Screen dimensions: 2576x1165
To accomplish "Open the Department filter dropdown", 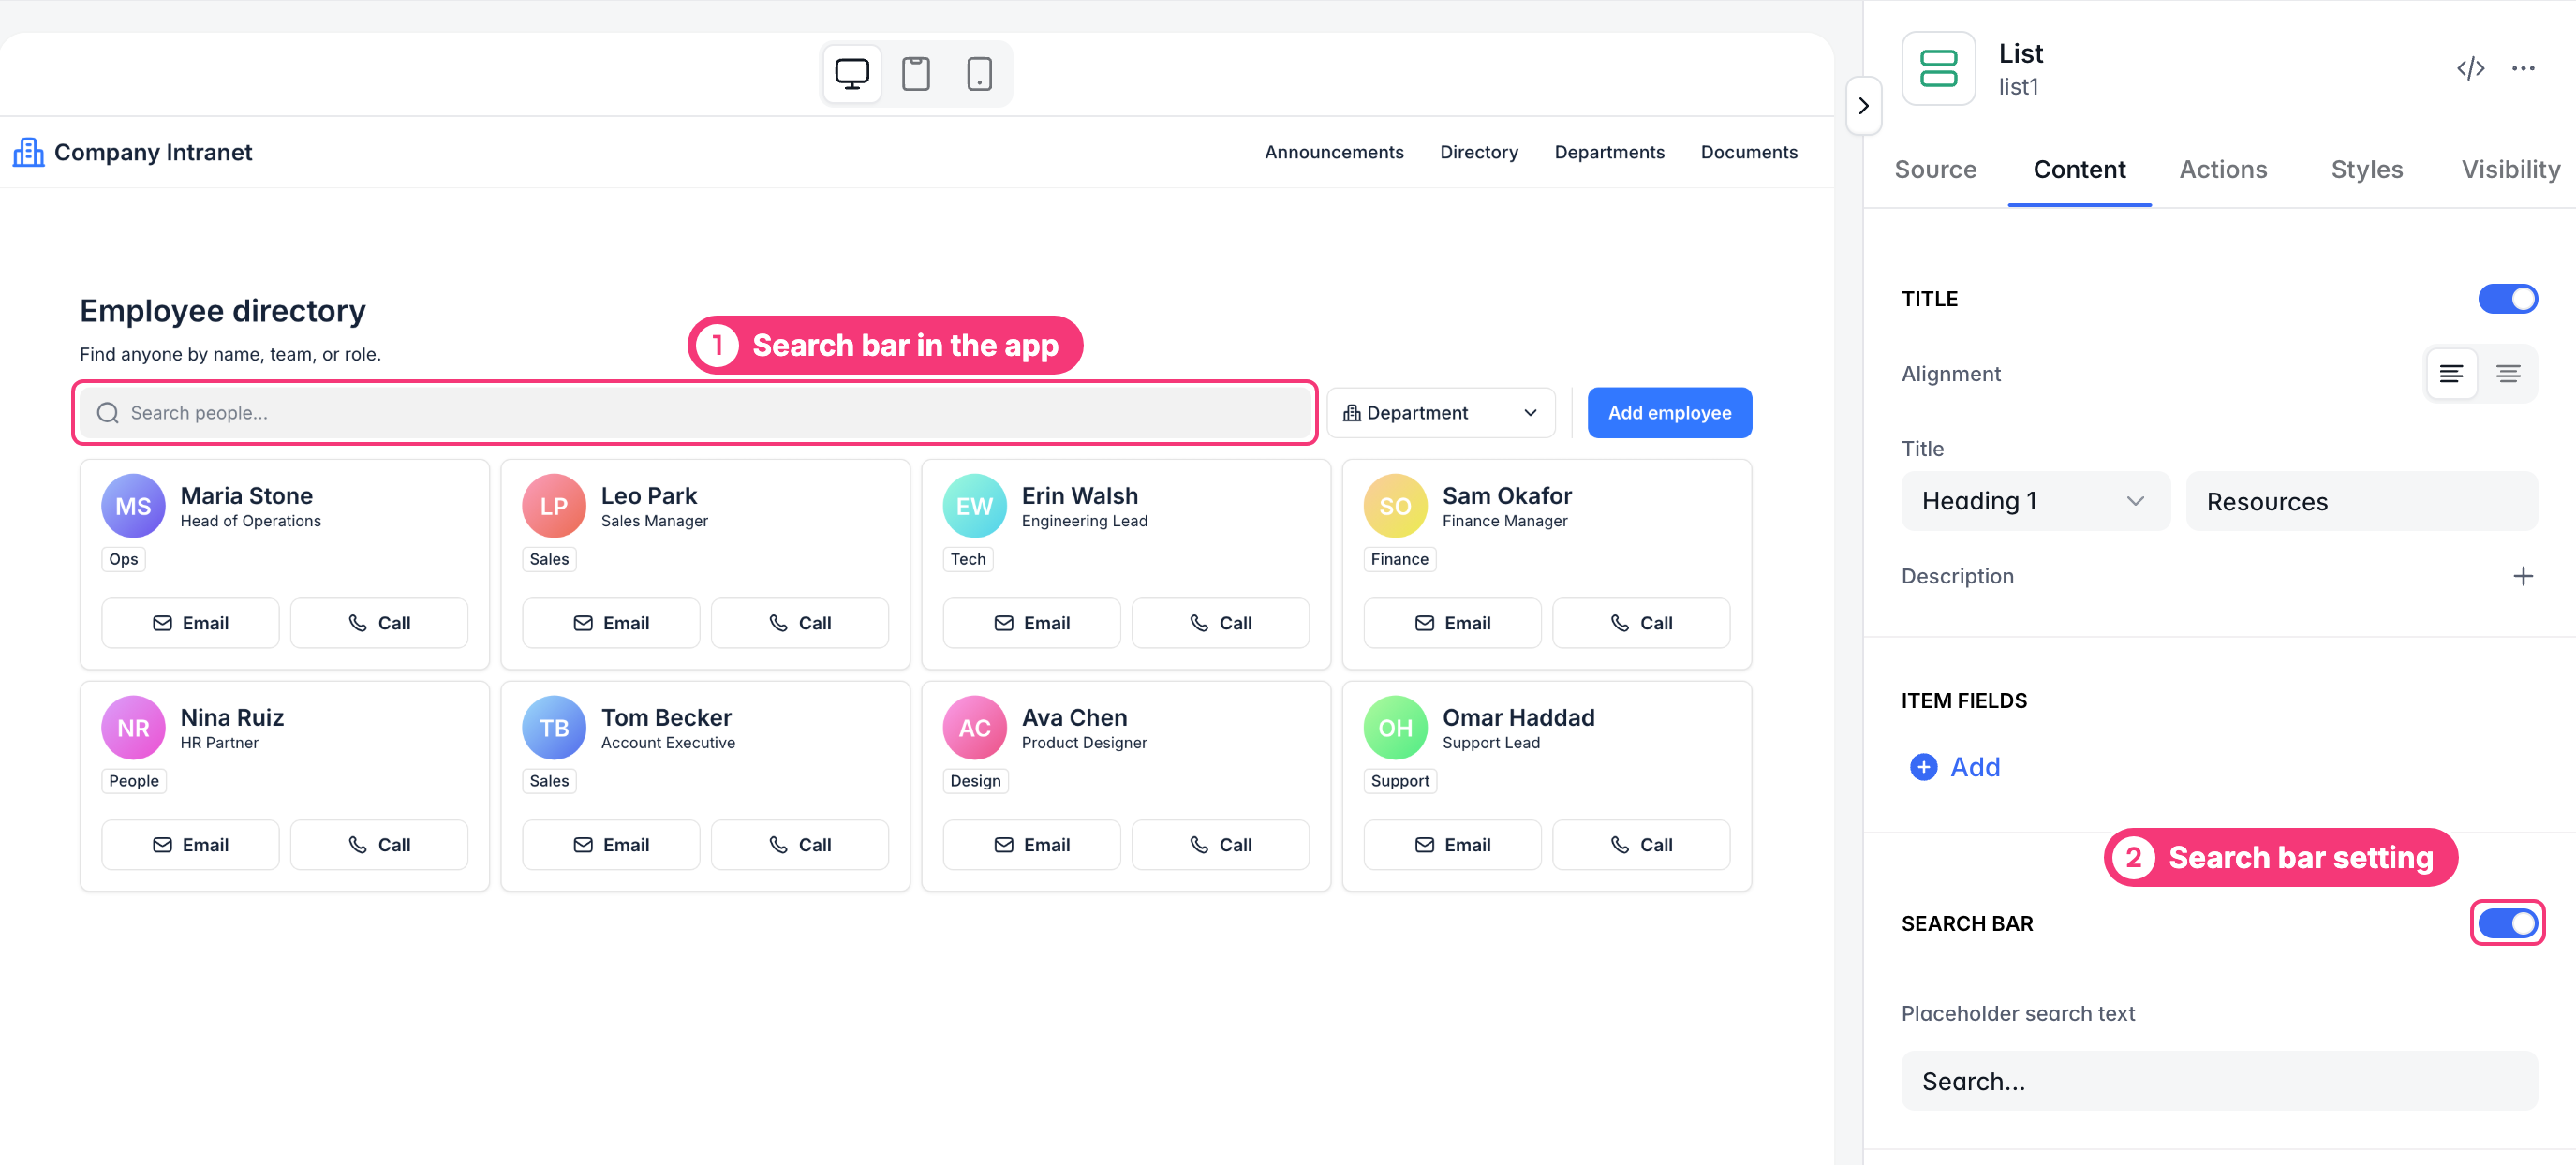I will [x=1440, y=413].
